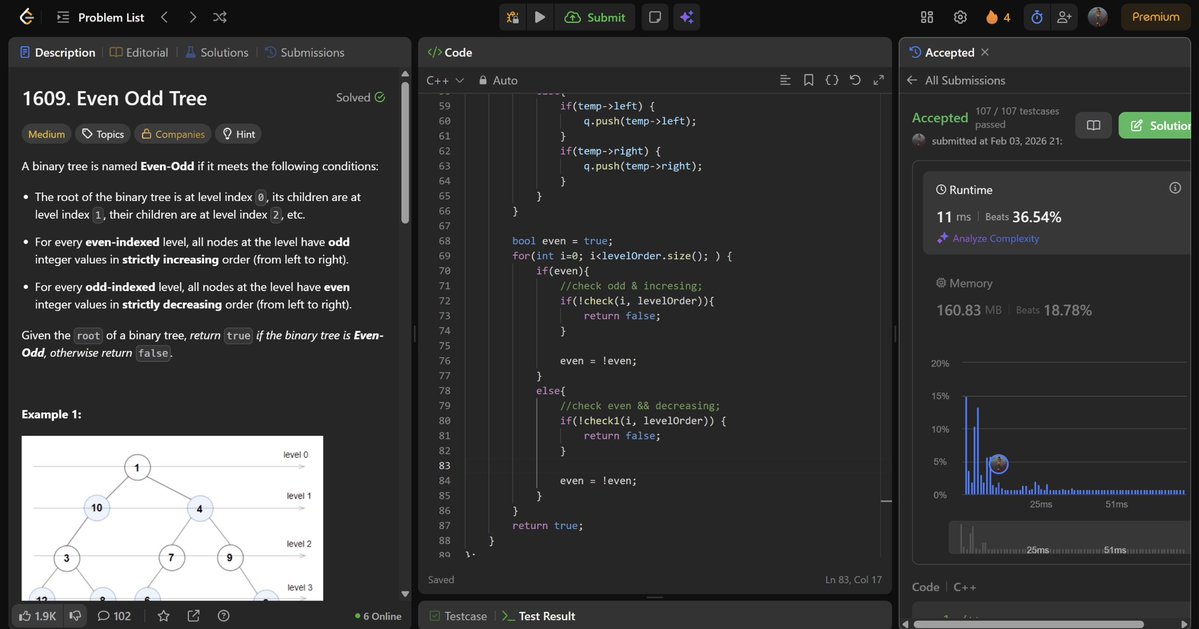The width and height of the screenshot is (1199, 629).
Task: Click the horizontal scrollbar under results
Action: (x=1028, y=624)
